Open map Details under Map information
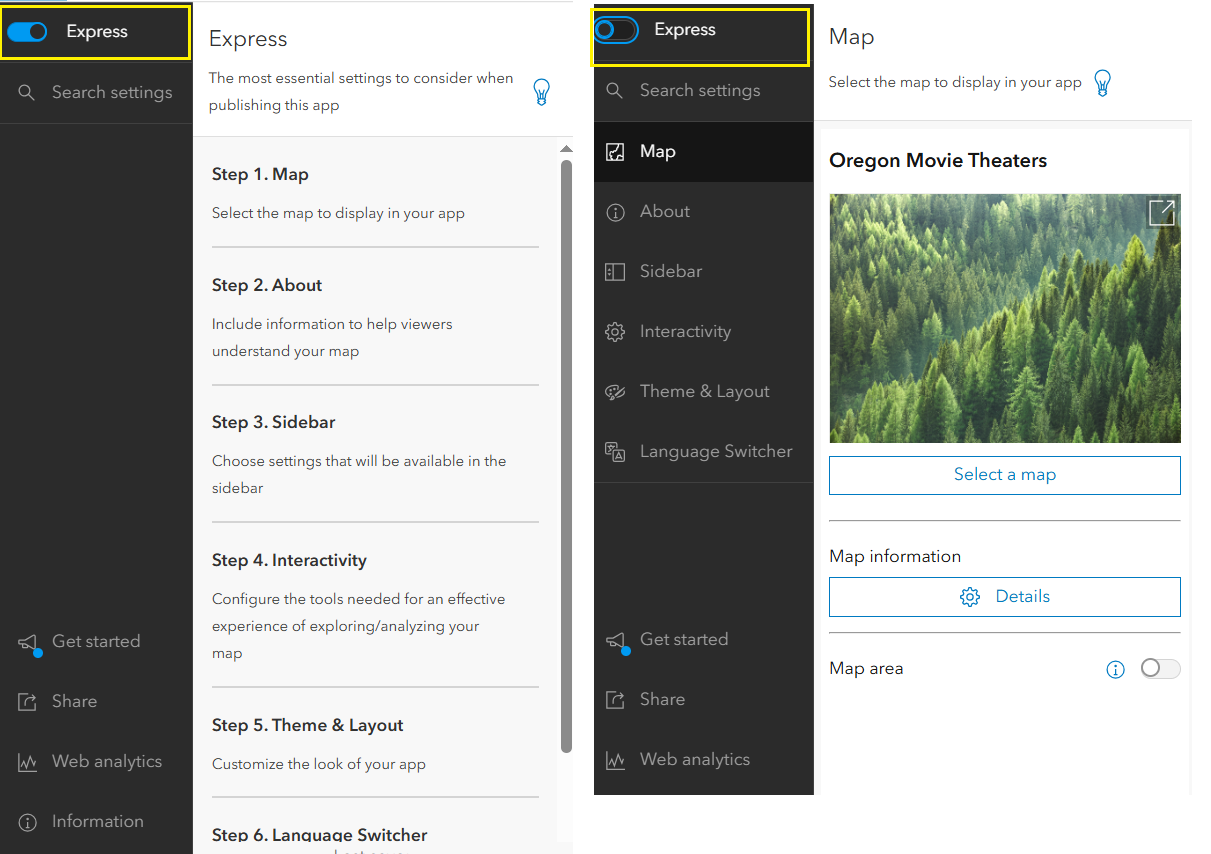 point(1004,596)
